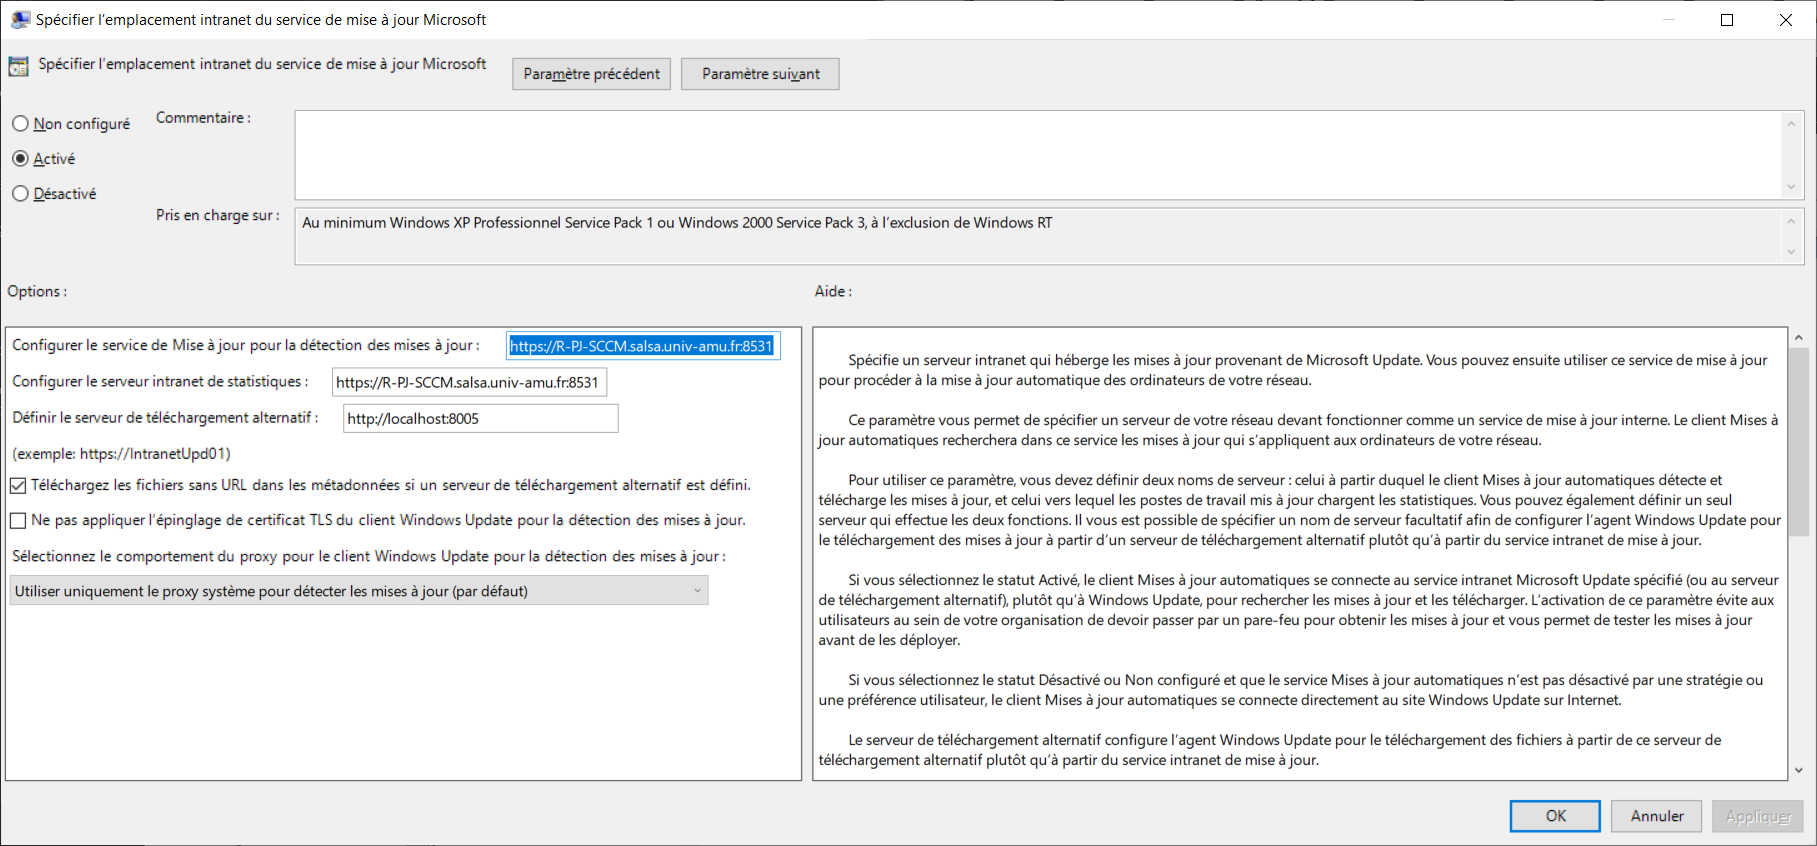Uncheck Téléchargez les fichiers sans URL checkbox

point(18,486)
